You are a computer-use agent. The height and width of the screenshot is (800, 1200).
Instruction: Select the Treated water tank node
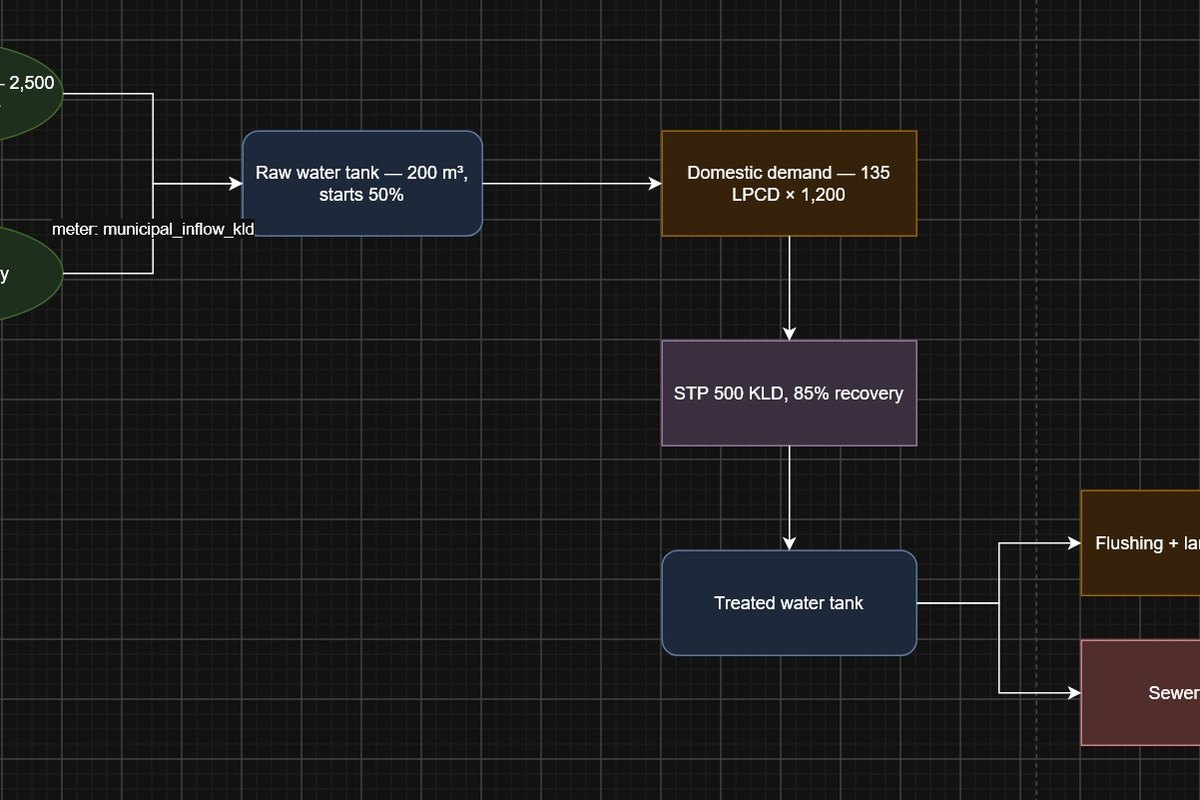789,603
